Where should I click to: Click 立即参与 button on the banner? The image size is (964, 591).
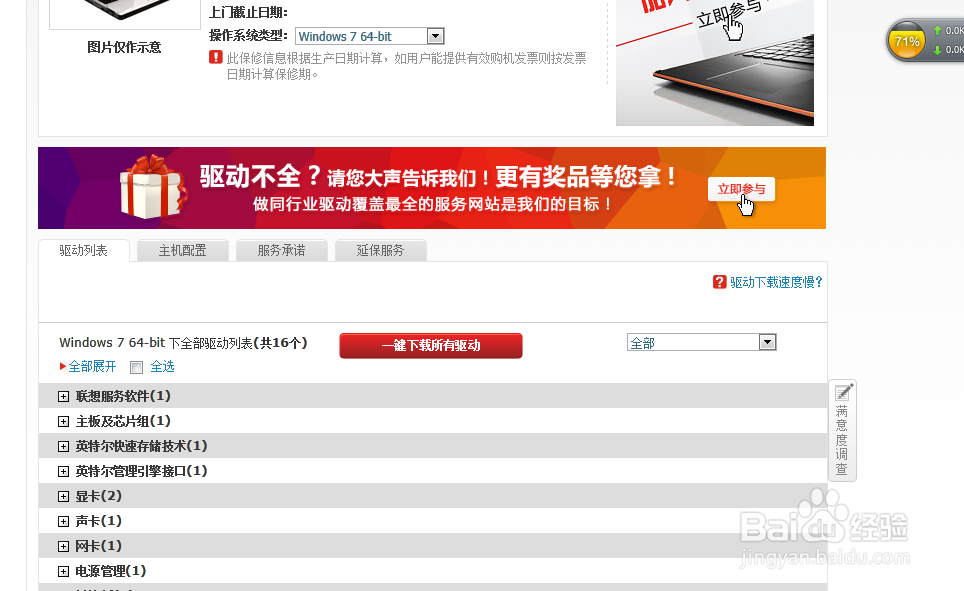click(741, 189)
